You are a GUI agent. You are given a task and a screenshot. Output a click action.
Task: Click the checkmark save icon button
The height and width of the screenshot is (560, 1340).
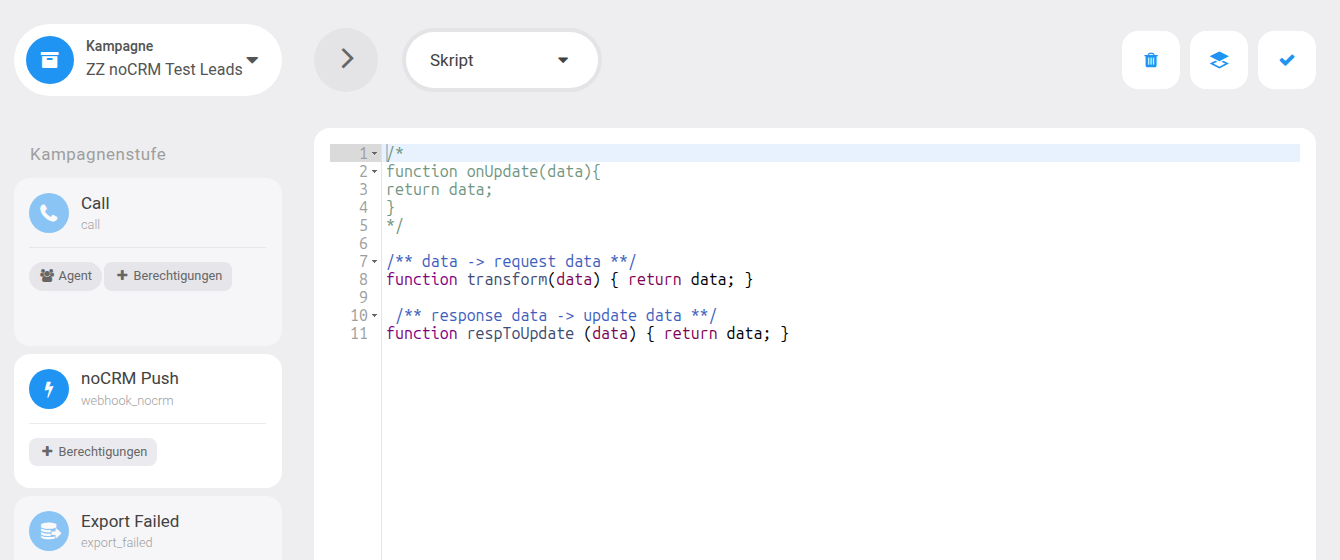(x=1287, y=60)
